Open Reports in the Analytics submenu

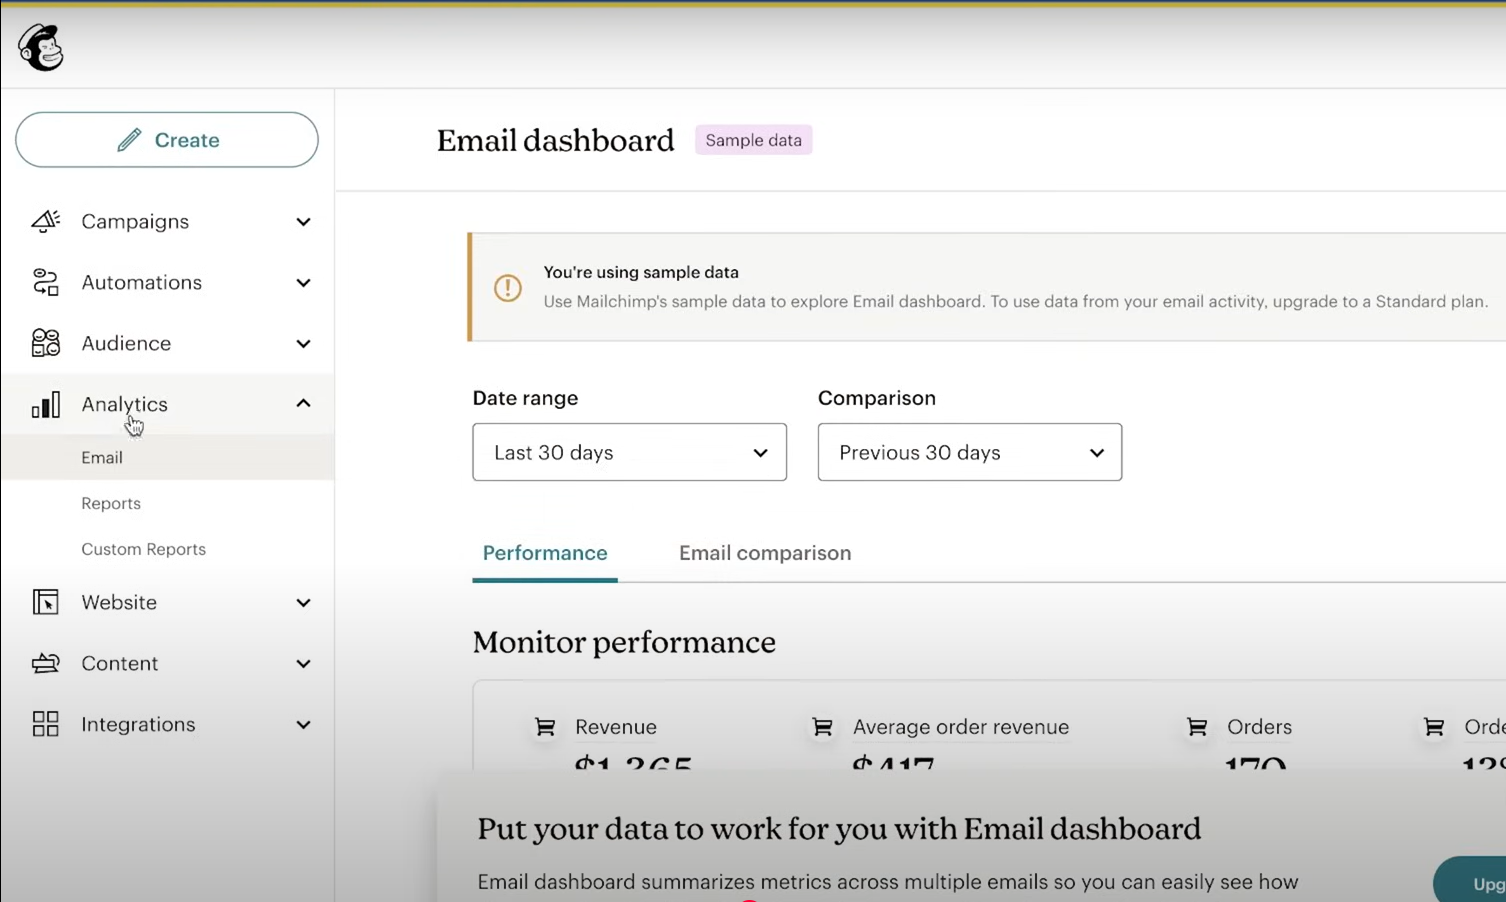(x=111, y=503)
